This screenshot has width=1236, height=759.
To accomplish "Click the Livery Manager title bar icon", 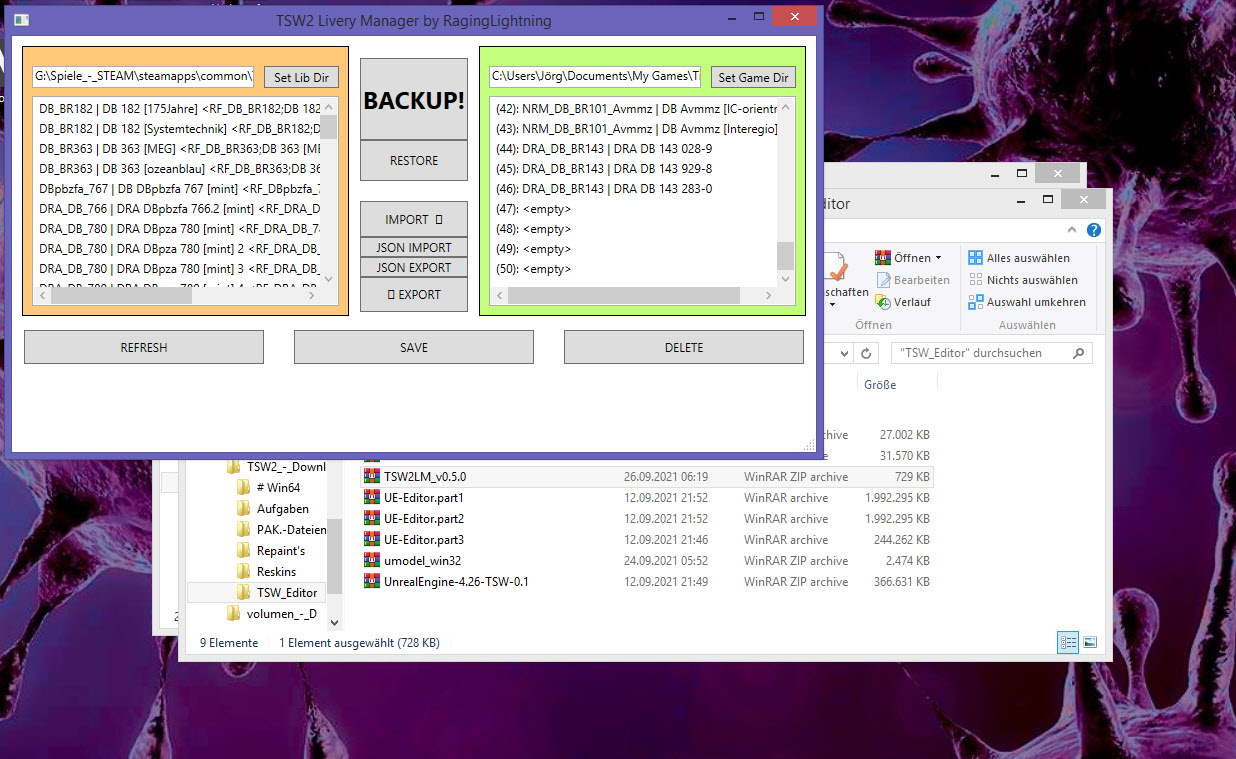I will pyautogui.click(x=20, y=20).
